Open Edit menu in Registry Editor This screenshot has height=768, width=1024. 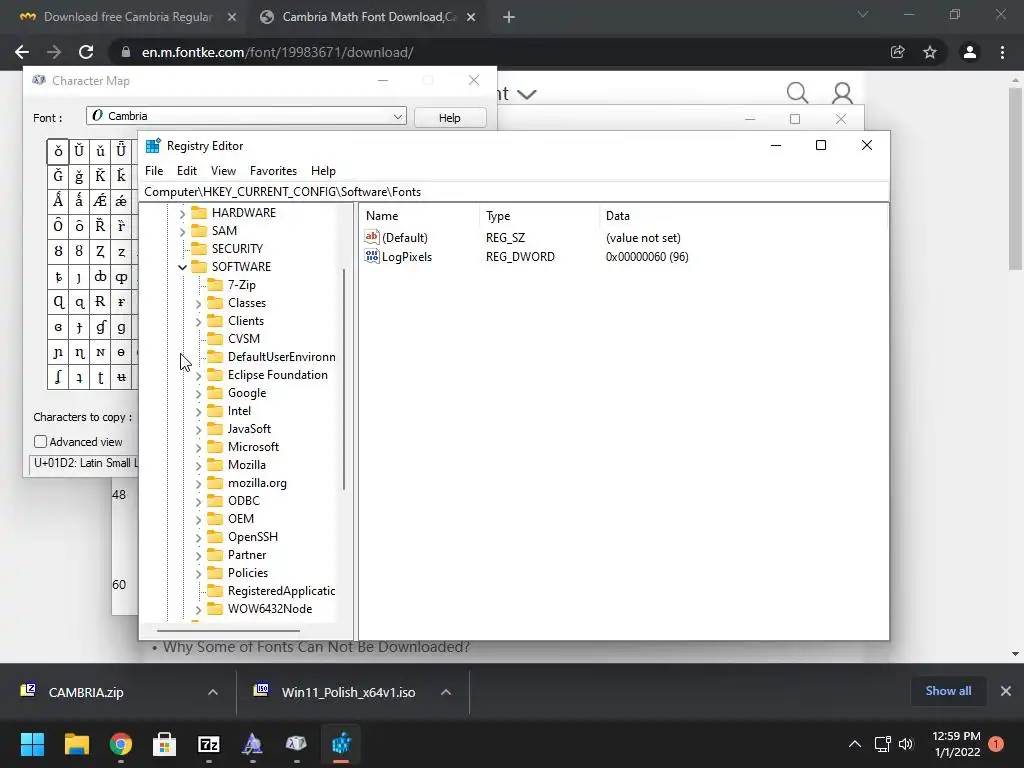(187, 171)
